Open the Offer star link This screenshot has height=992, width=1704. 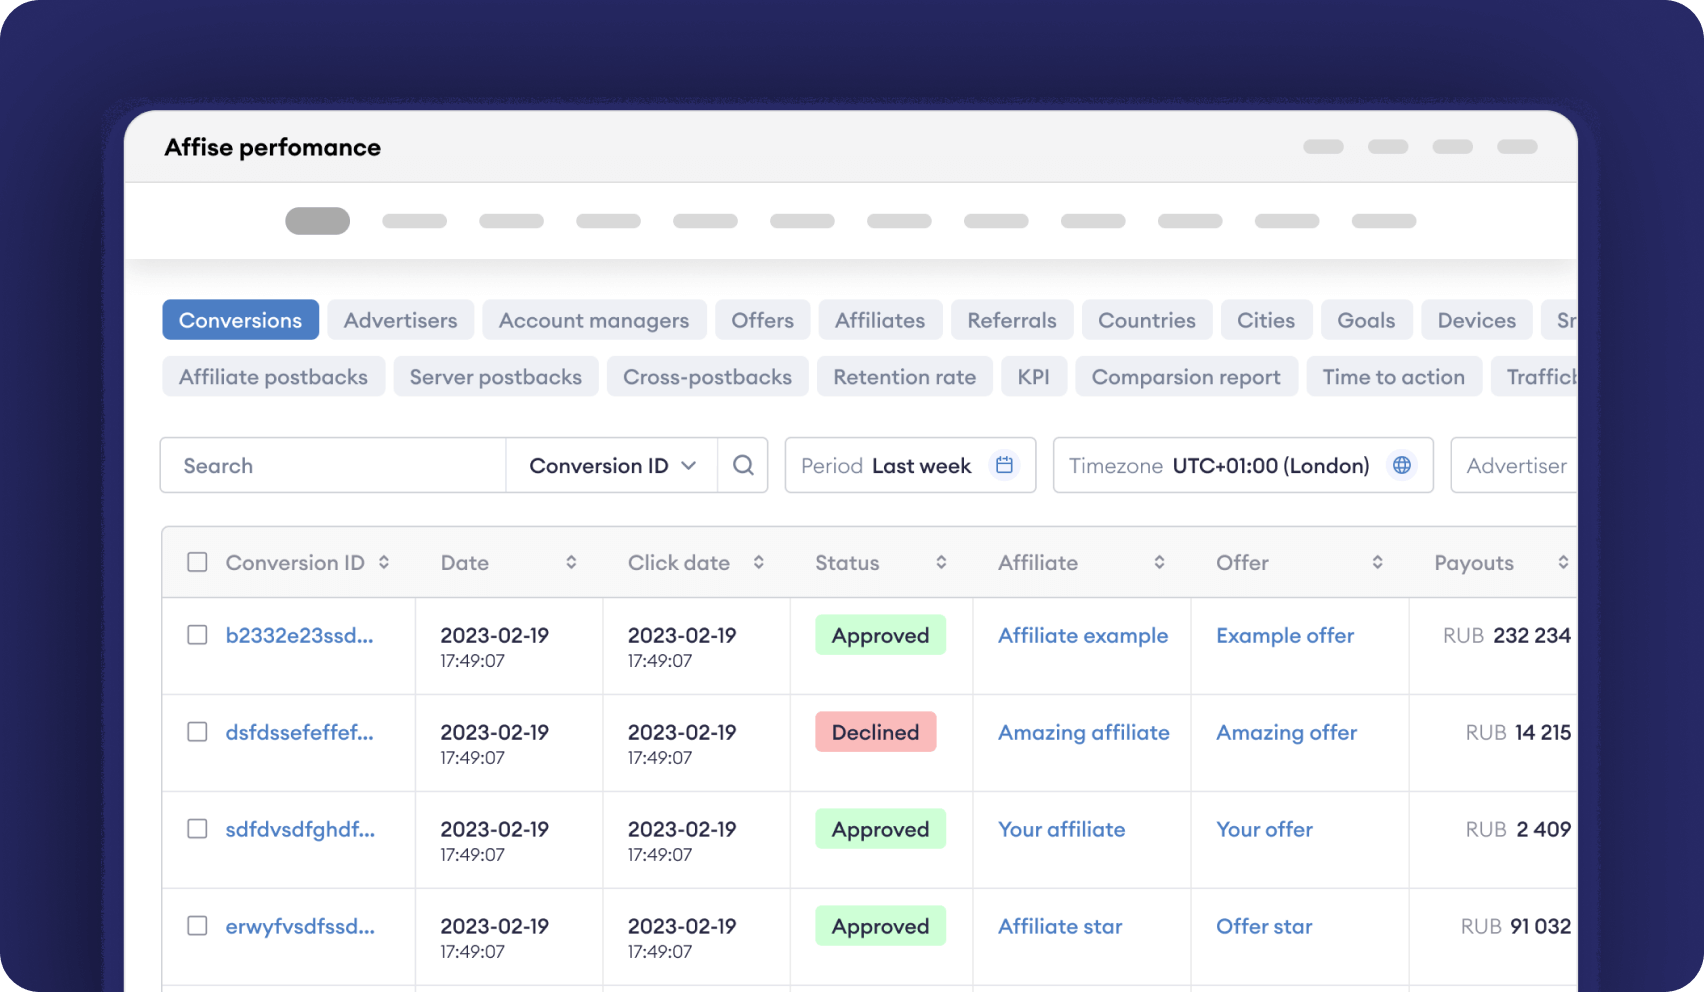(1264, 926)
